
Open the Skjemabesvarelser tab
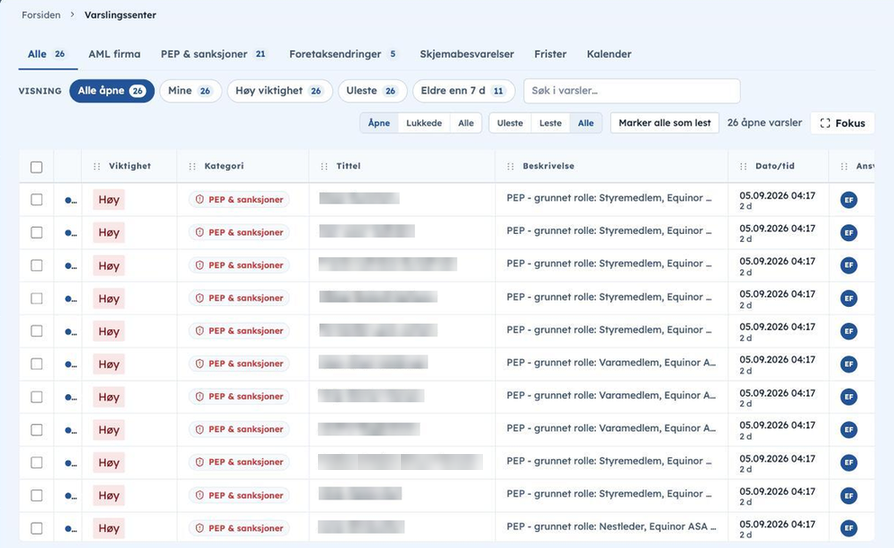click(467, 54)
